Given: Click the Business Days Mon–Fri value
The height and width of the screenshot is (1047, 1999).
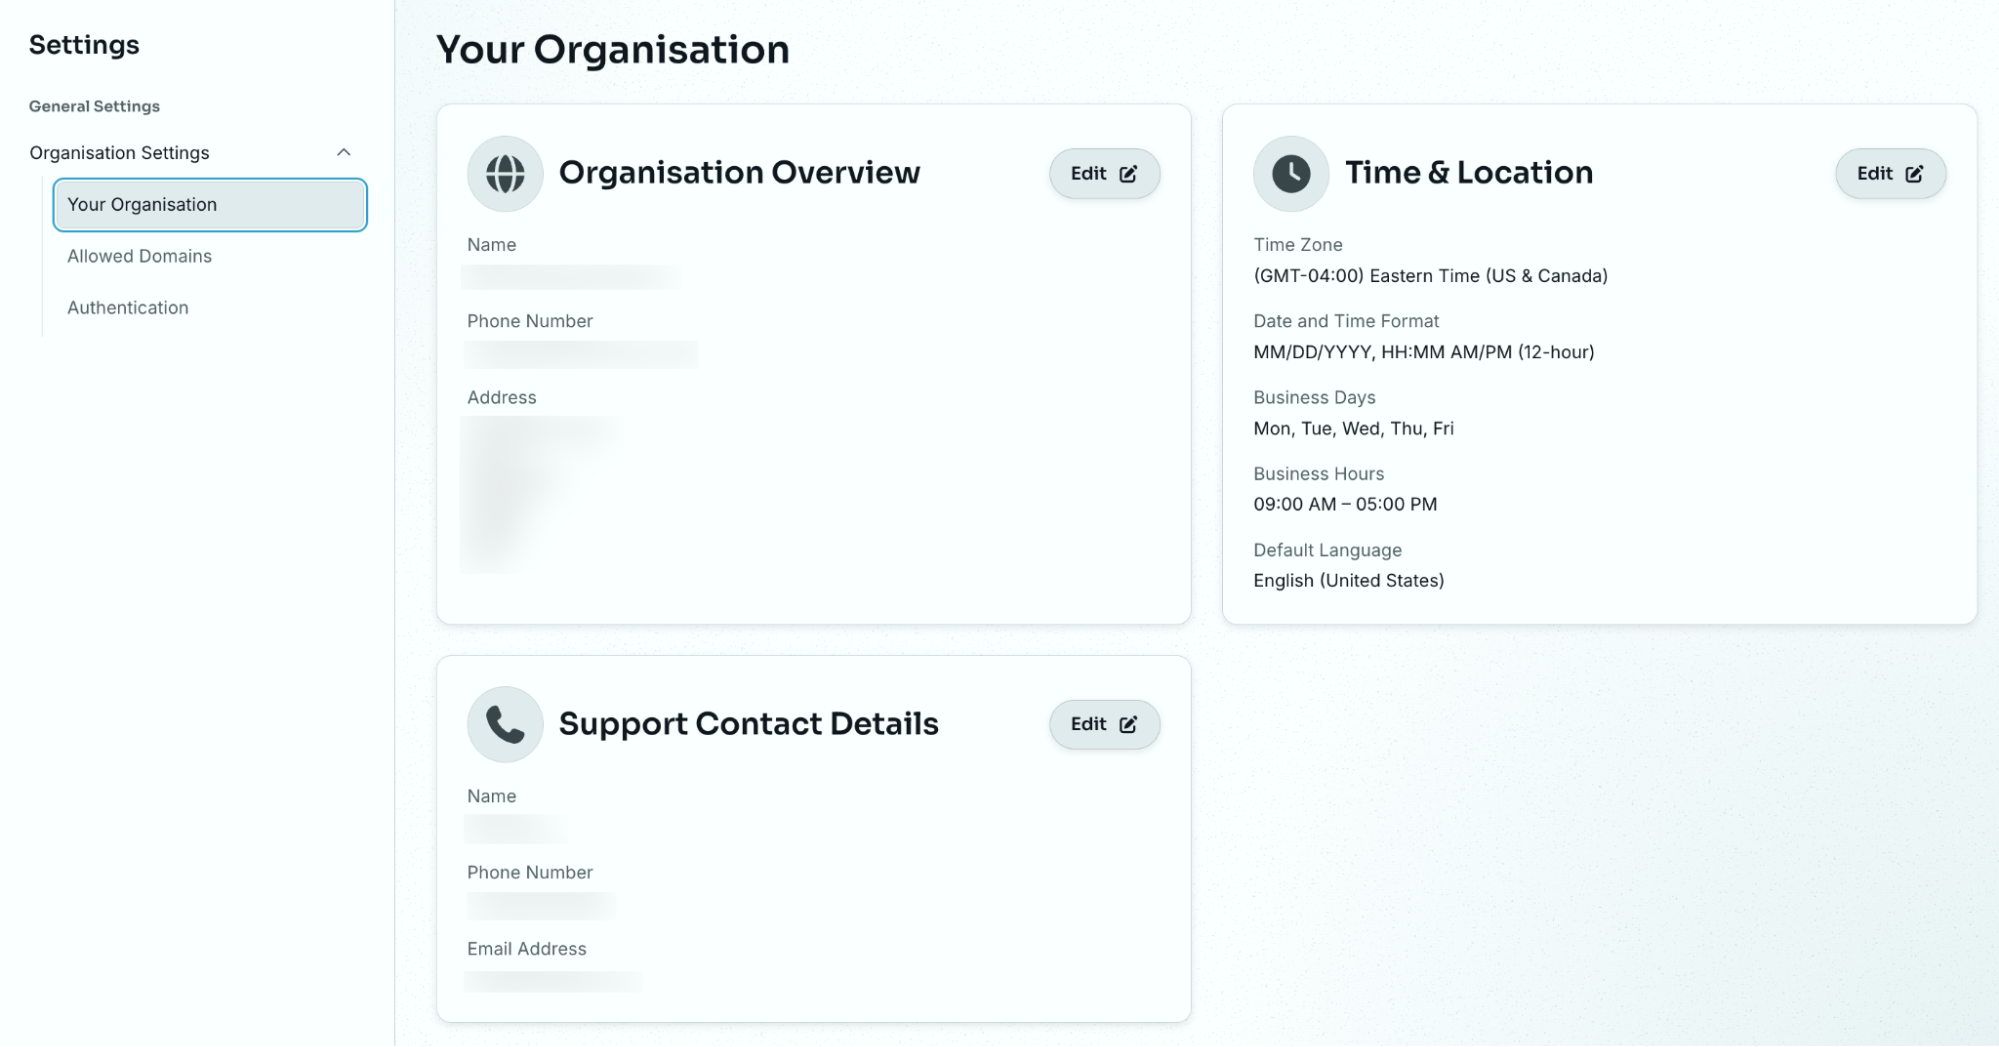Looking at the screenshot, I should (1353, 429).
